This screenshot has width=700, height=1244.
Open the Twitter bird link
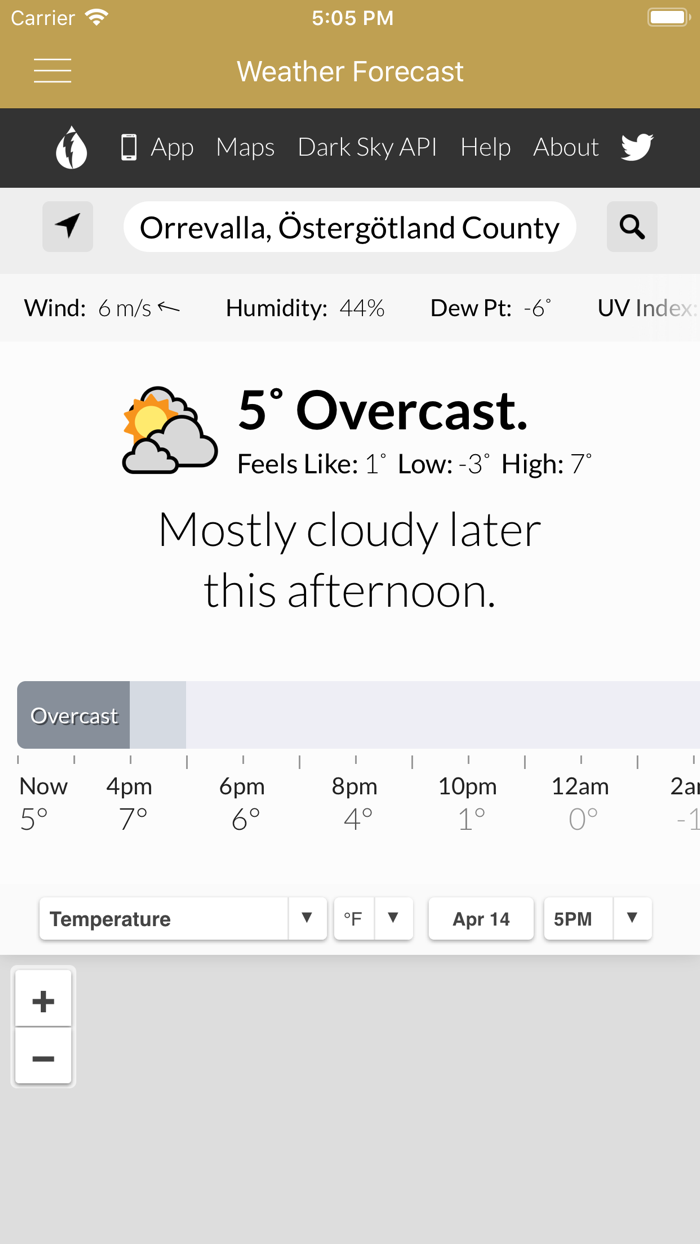[x=637, y=148]
